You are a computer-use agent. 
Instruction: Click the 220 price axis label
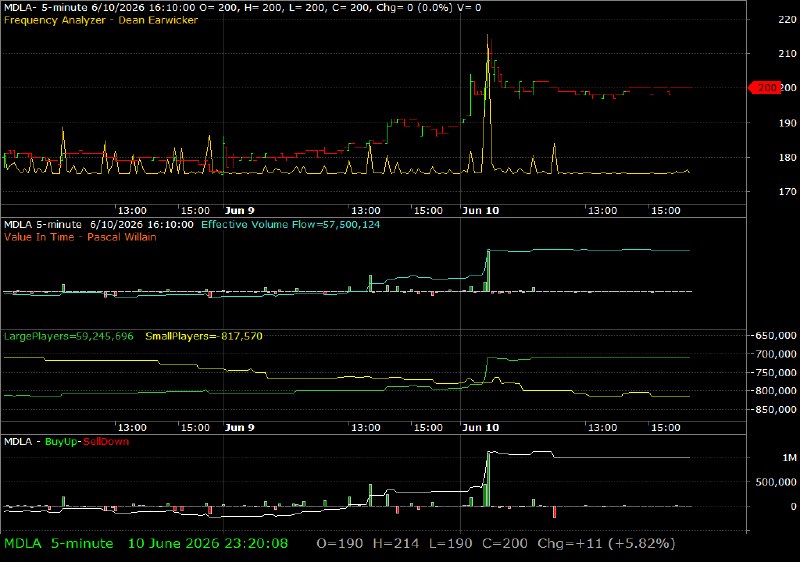(x=787, y=19)
